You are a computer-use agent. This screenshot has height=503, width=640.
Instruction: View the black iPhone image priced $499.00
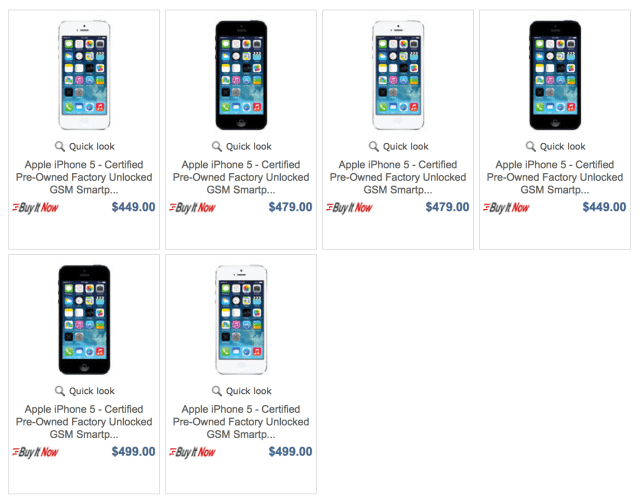(84, 320)
